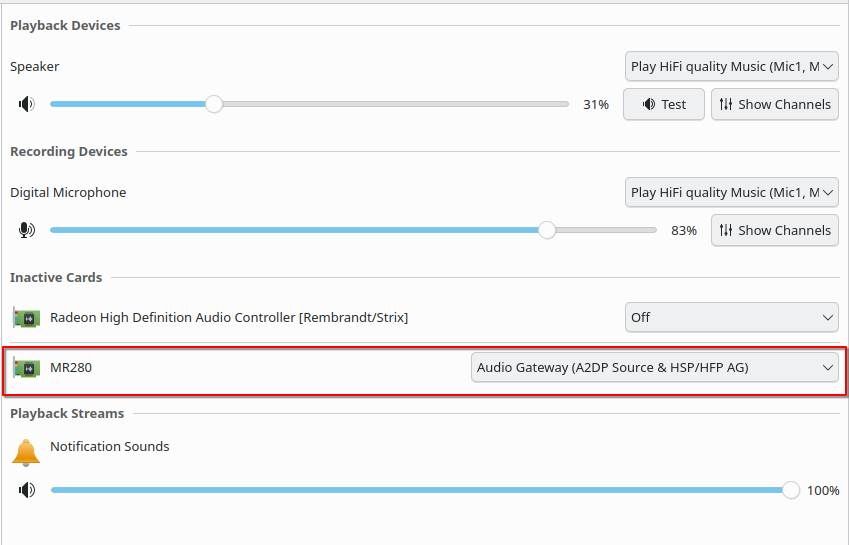Expand MR280 Audio Gateway profile dropdown
This screenshot has width=849, height=545.
coord(655,368)
